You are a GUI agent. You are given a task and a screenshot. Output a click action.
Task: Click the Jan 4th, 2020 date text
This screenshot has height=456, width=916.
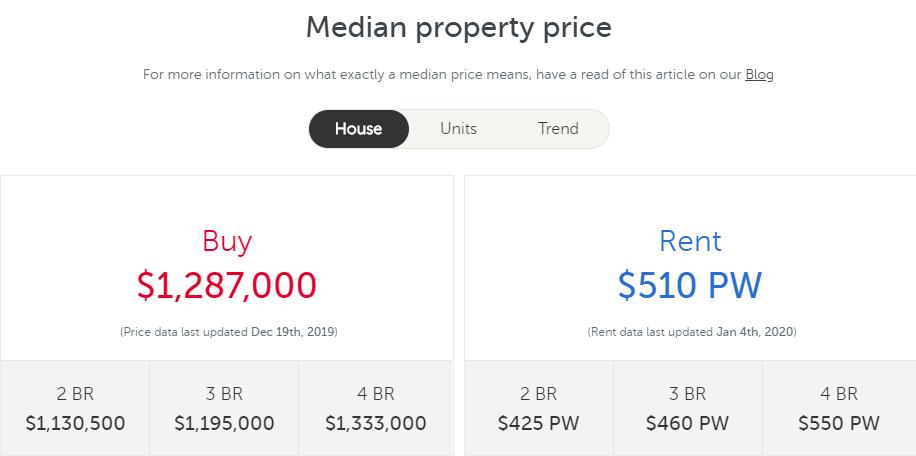(756, 331)
